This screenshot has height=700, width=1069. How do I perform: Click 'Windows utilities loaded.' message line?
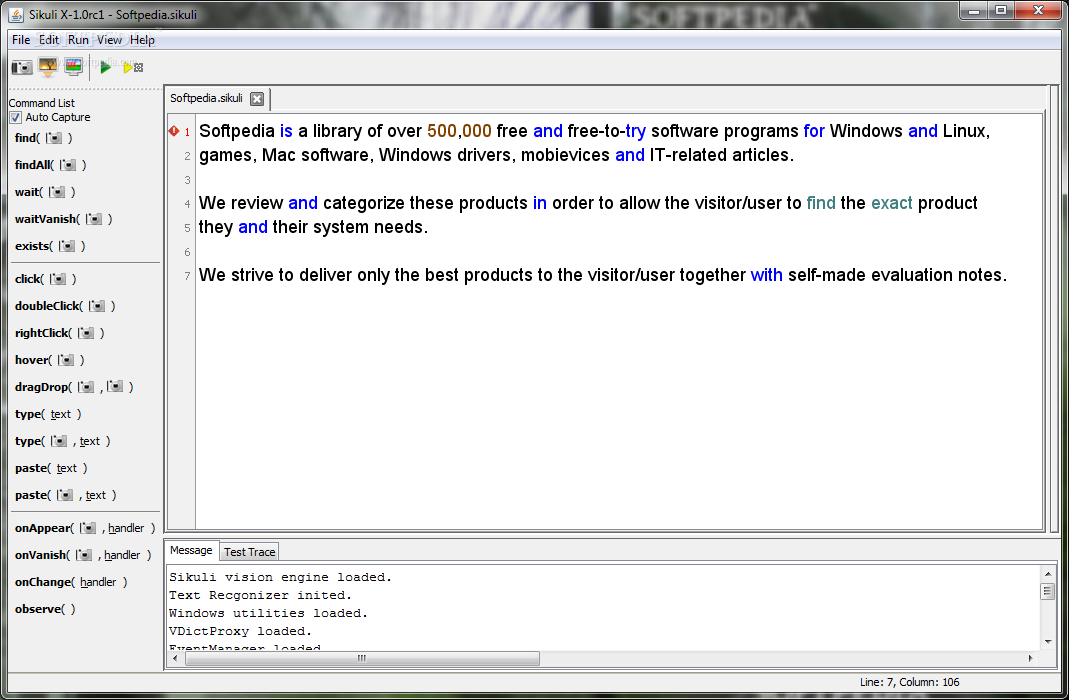click(269, 613)
